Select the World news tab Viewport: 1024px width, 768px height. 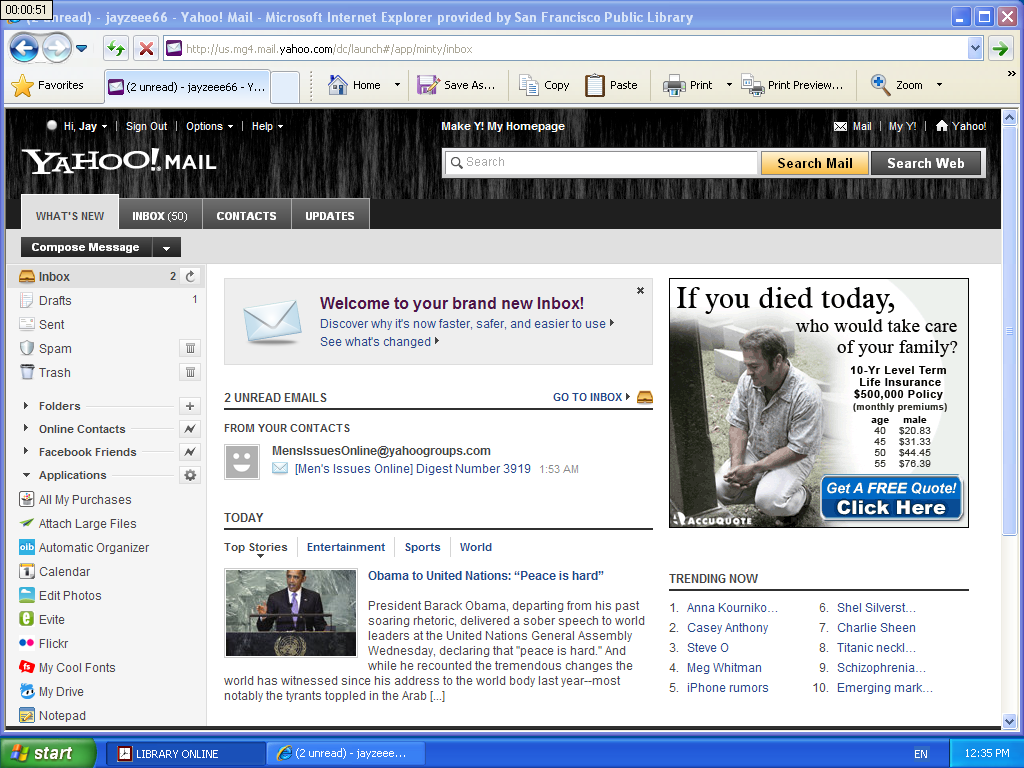coord(475,547)
